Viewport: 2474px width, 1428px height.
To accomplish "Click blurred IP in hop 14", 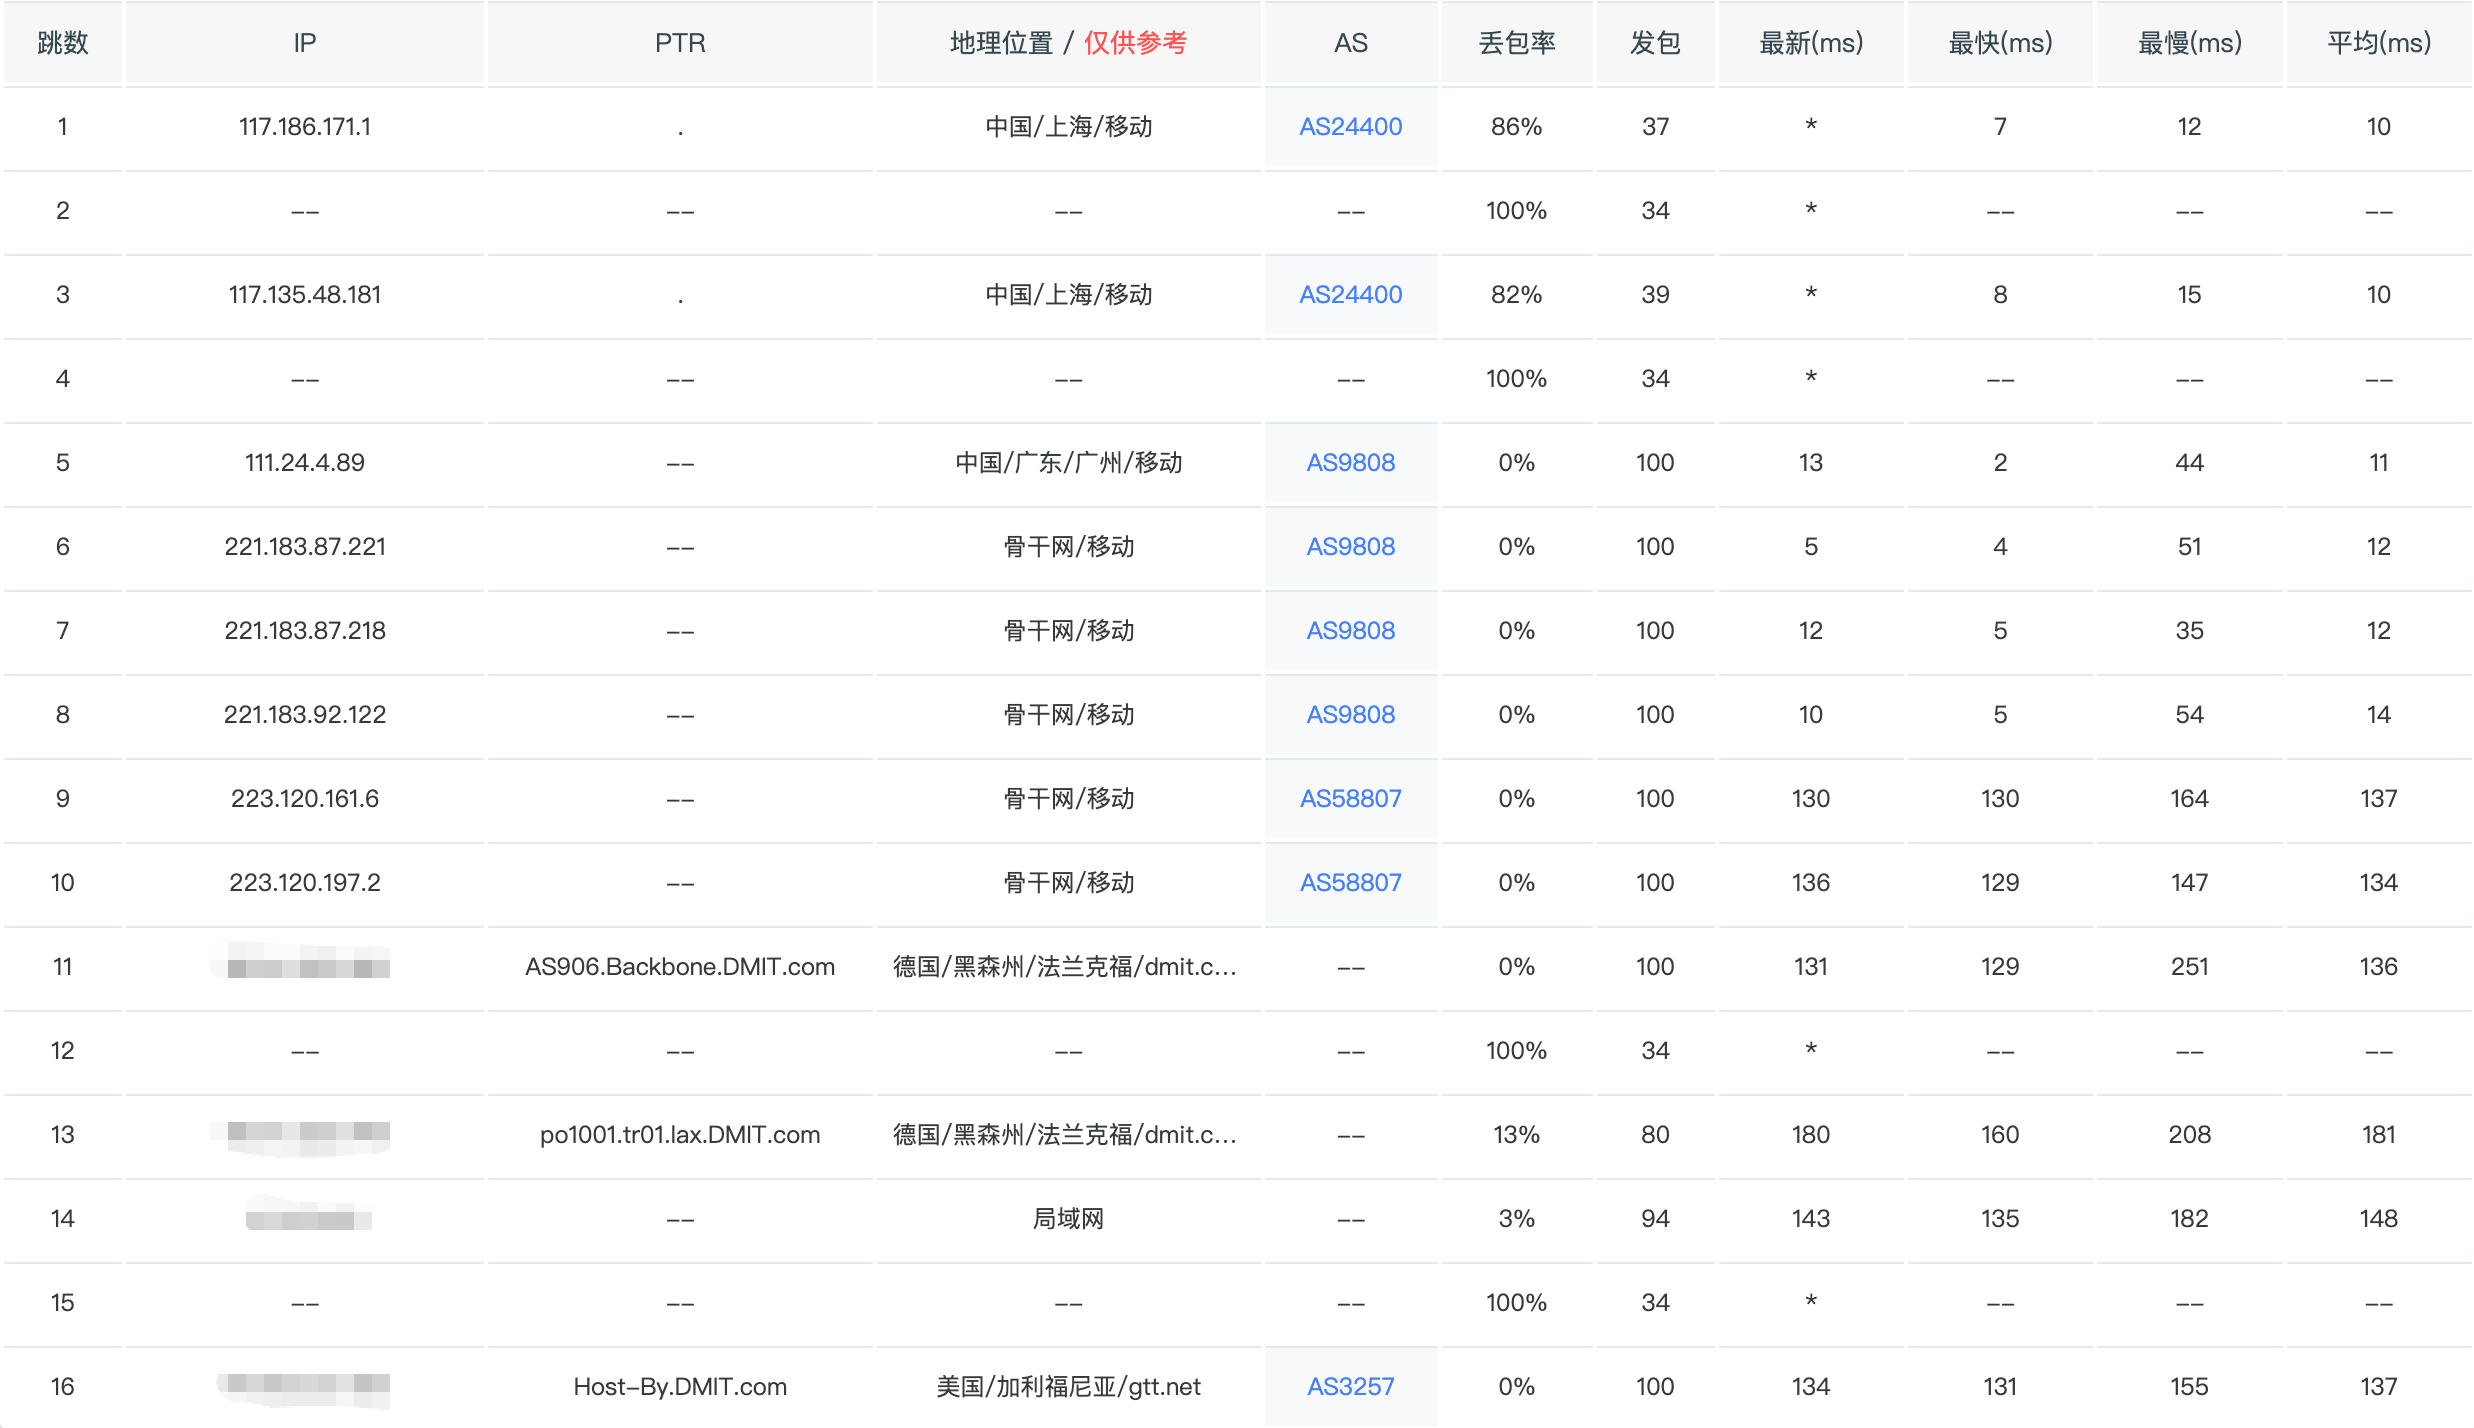I will coord(308,1219).
